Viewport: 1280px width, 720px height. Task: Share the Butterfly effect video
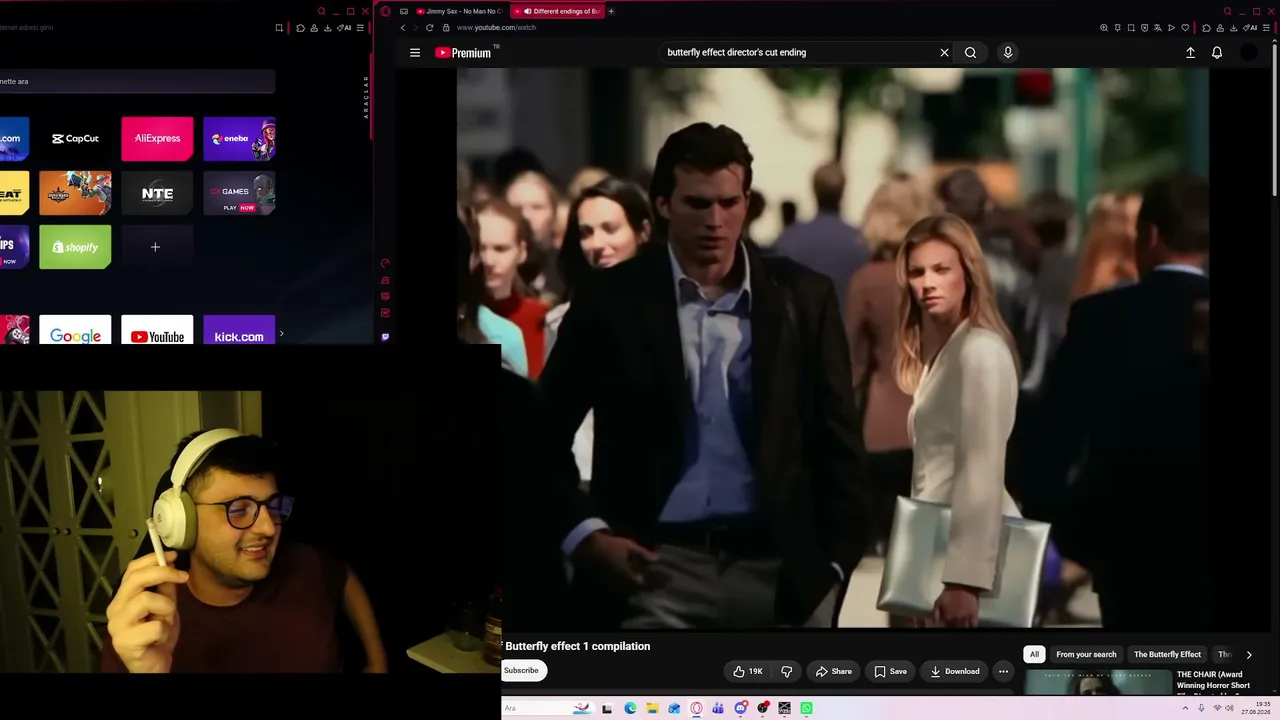click(833, 671)
